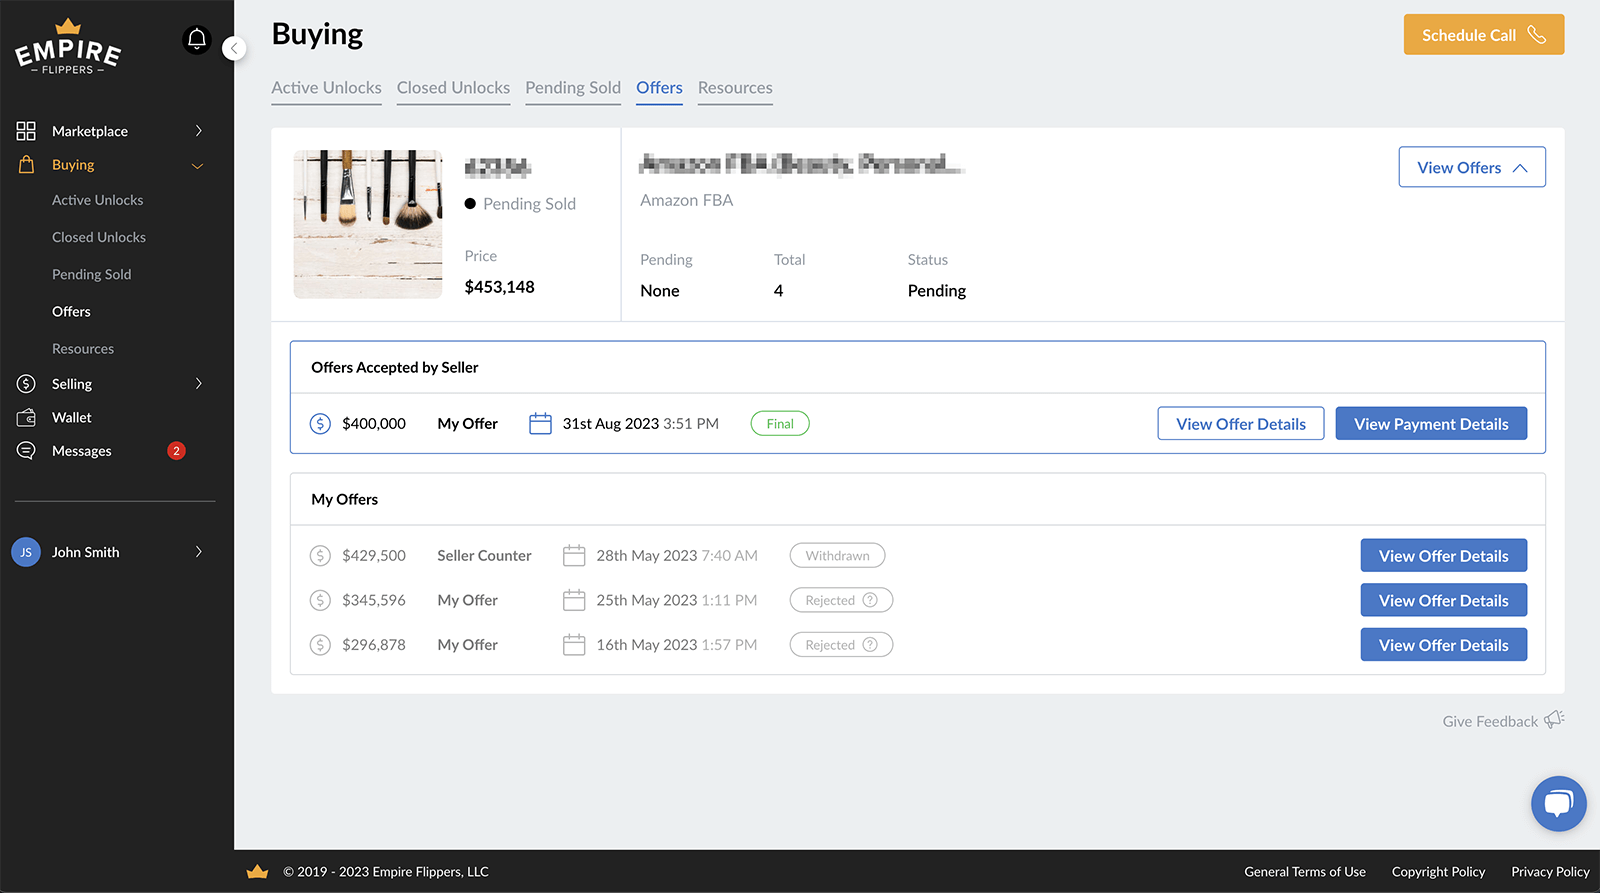Switch to the Pending Sold tab

(573, 88)
